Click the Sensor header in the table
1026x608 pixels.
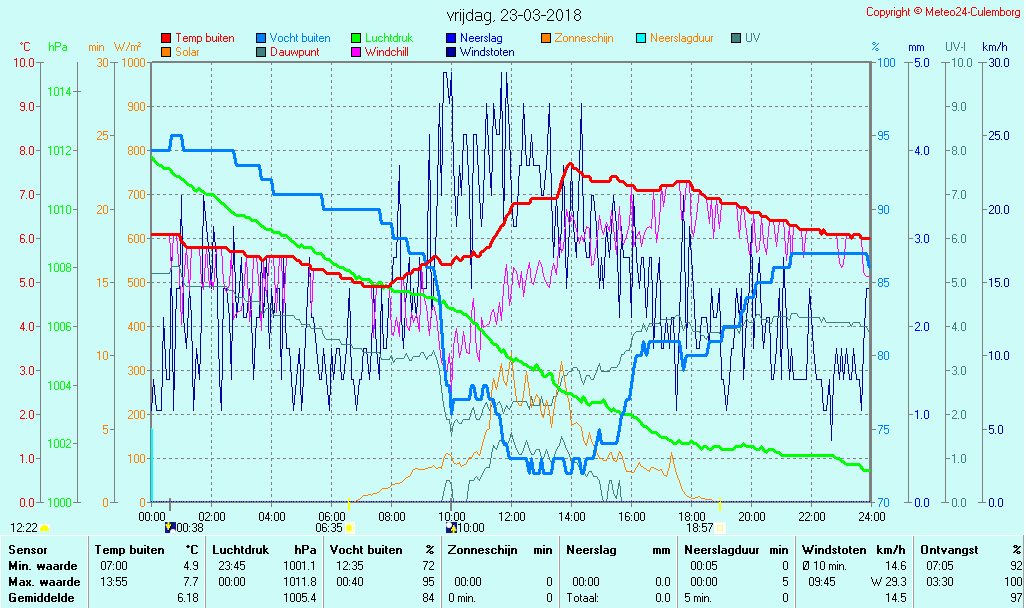(27, 550)
